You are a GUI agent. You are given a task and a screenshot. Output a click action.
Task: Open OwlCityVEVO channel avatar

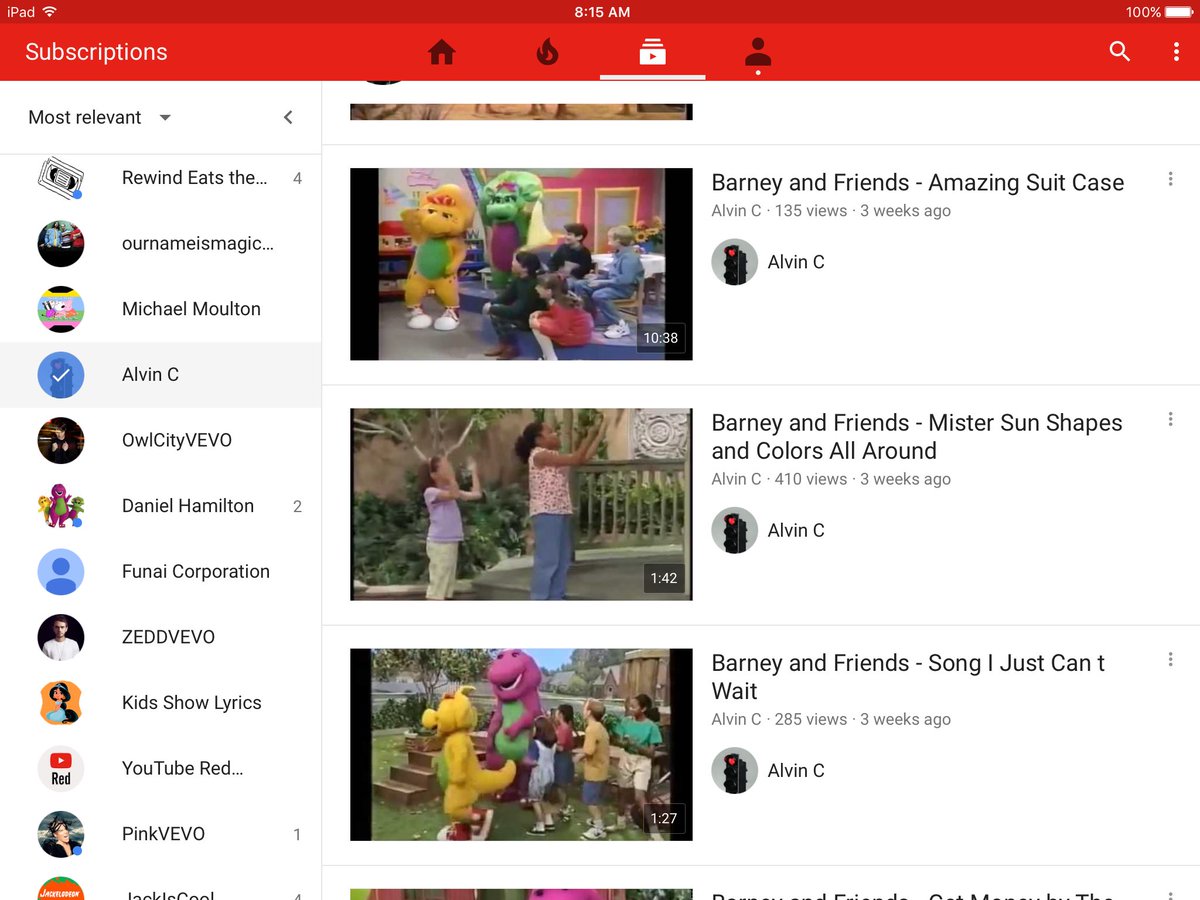pos(61,440)
